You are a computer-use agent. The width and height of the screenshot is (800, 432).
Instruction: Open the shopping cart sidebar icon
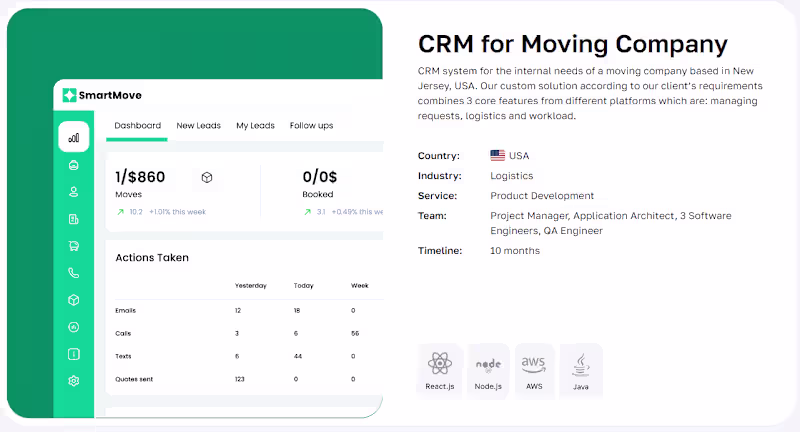(73, 246)
